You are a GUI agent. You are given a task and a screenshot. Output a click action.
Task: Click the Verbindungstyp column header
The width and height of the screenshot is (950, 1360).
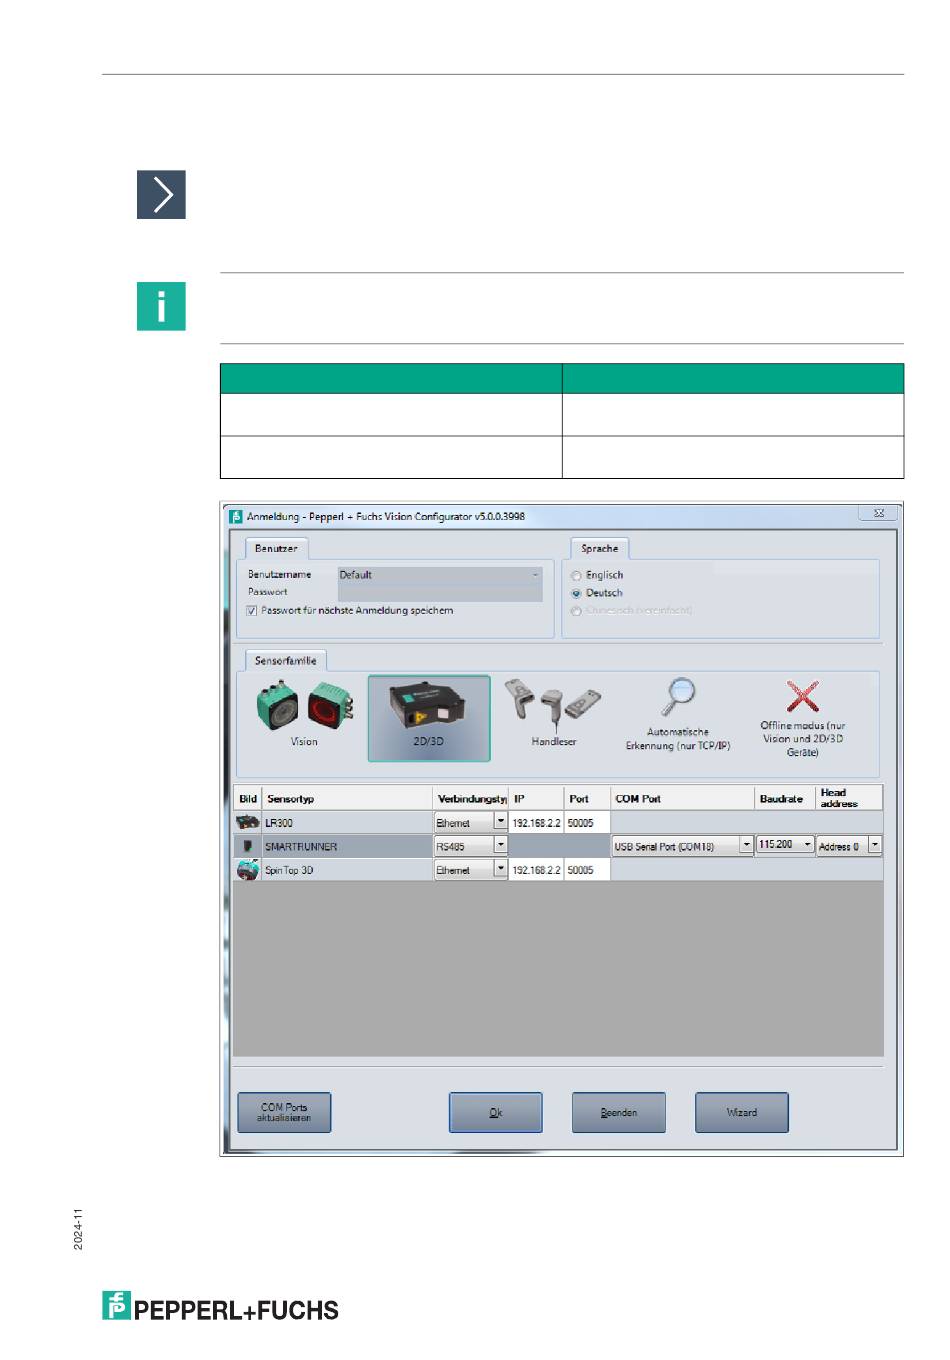[x=471, y=798]
